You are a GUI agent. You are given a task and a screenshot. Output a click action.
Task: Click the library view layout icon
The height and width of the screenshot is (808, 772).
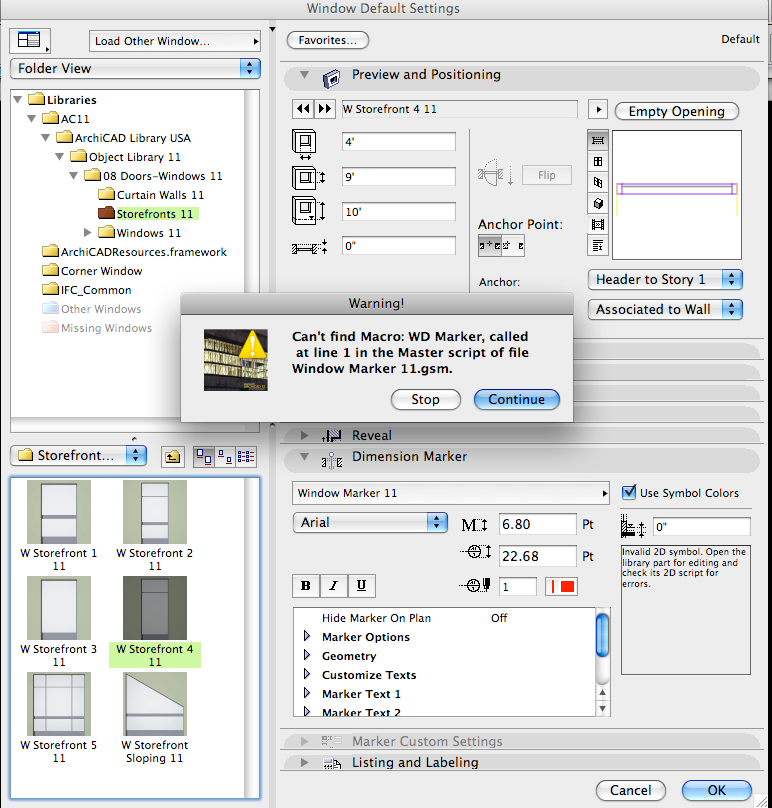pyautogui.click(x=29, y=40)
